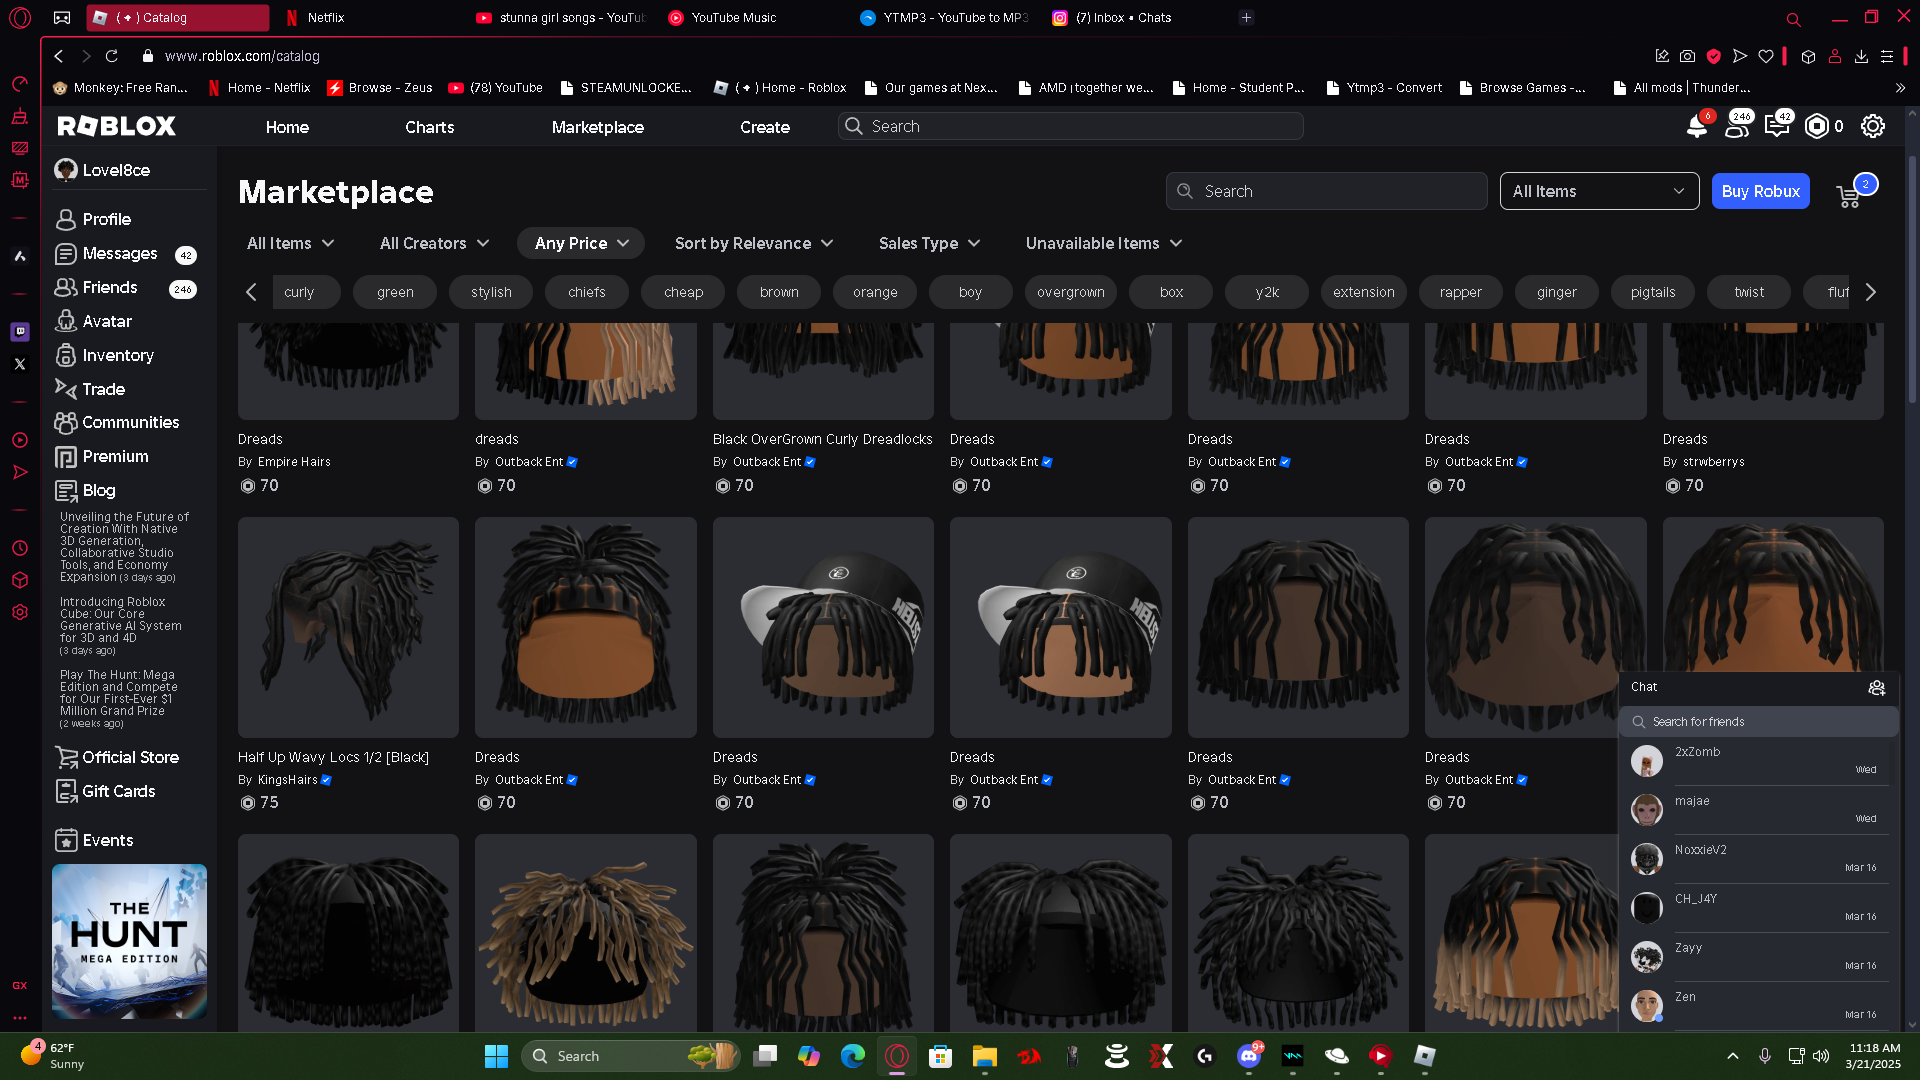Open the friend requests header icon
Viewport: 1920px width, 1080px height.
(x=1737, y=127)
